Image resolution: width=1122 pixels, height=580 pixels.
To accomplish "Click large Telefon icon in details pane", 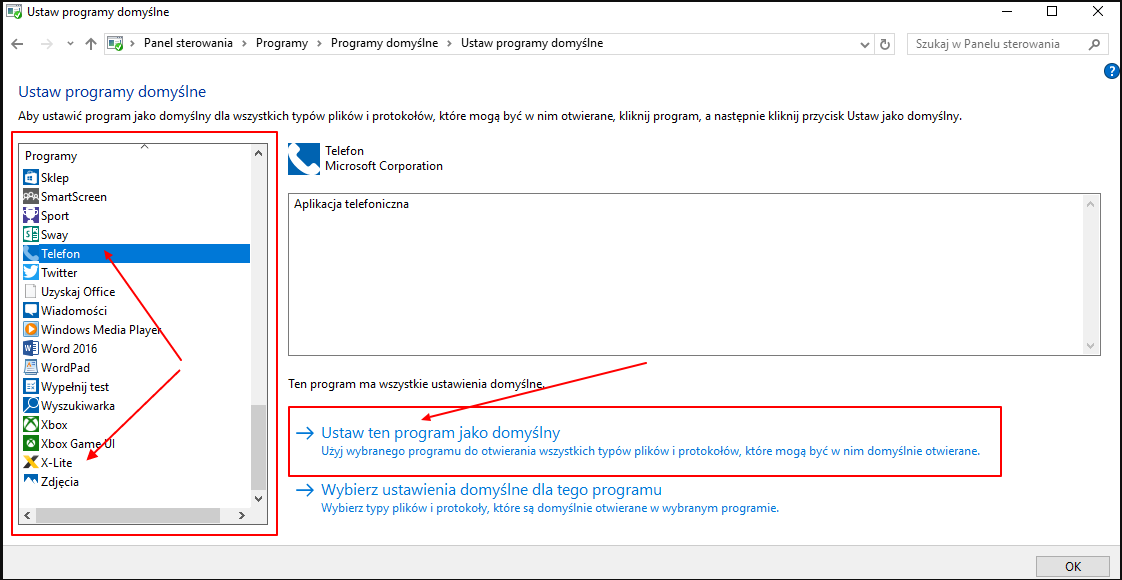I will [x=303, y=159].
